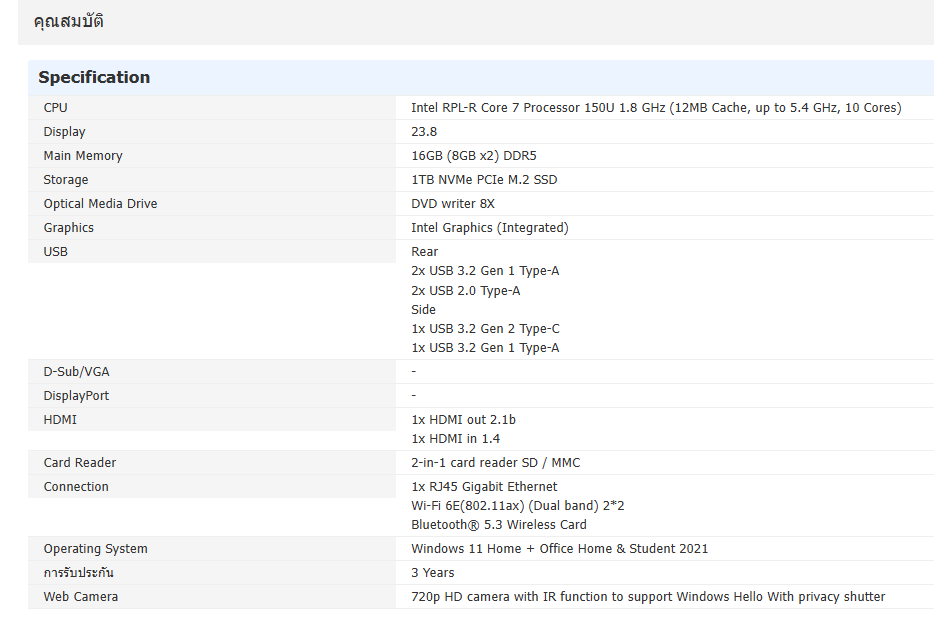Click the 1x USB 3.2 Gen 1 Type-A line
This screenshot has width=934, height=637.
point(485,348)
